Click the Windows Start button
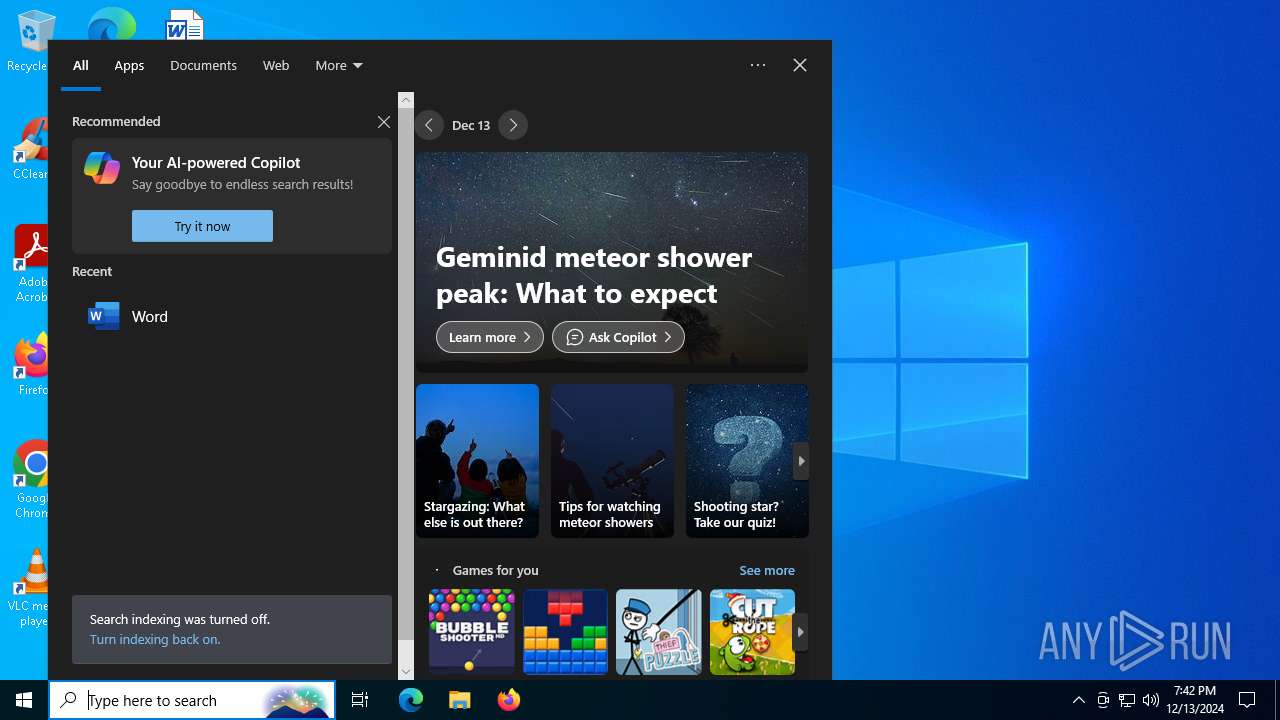This screenshot has height=720, width=1280. pos(24,700)
